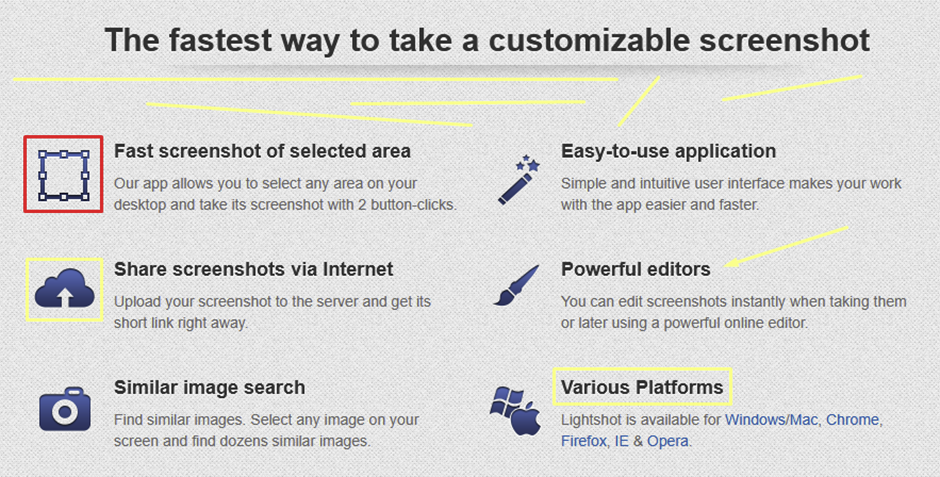Click the magic wand icon
Screen dimensions: 940x477
point(518,178)
